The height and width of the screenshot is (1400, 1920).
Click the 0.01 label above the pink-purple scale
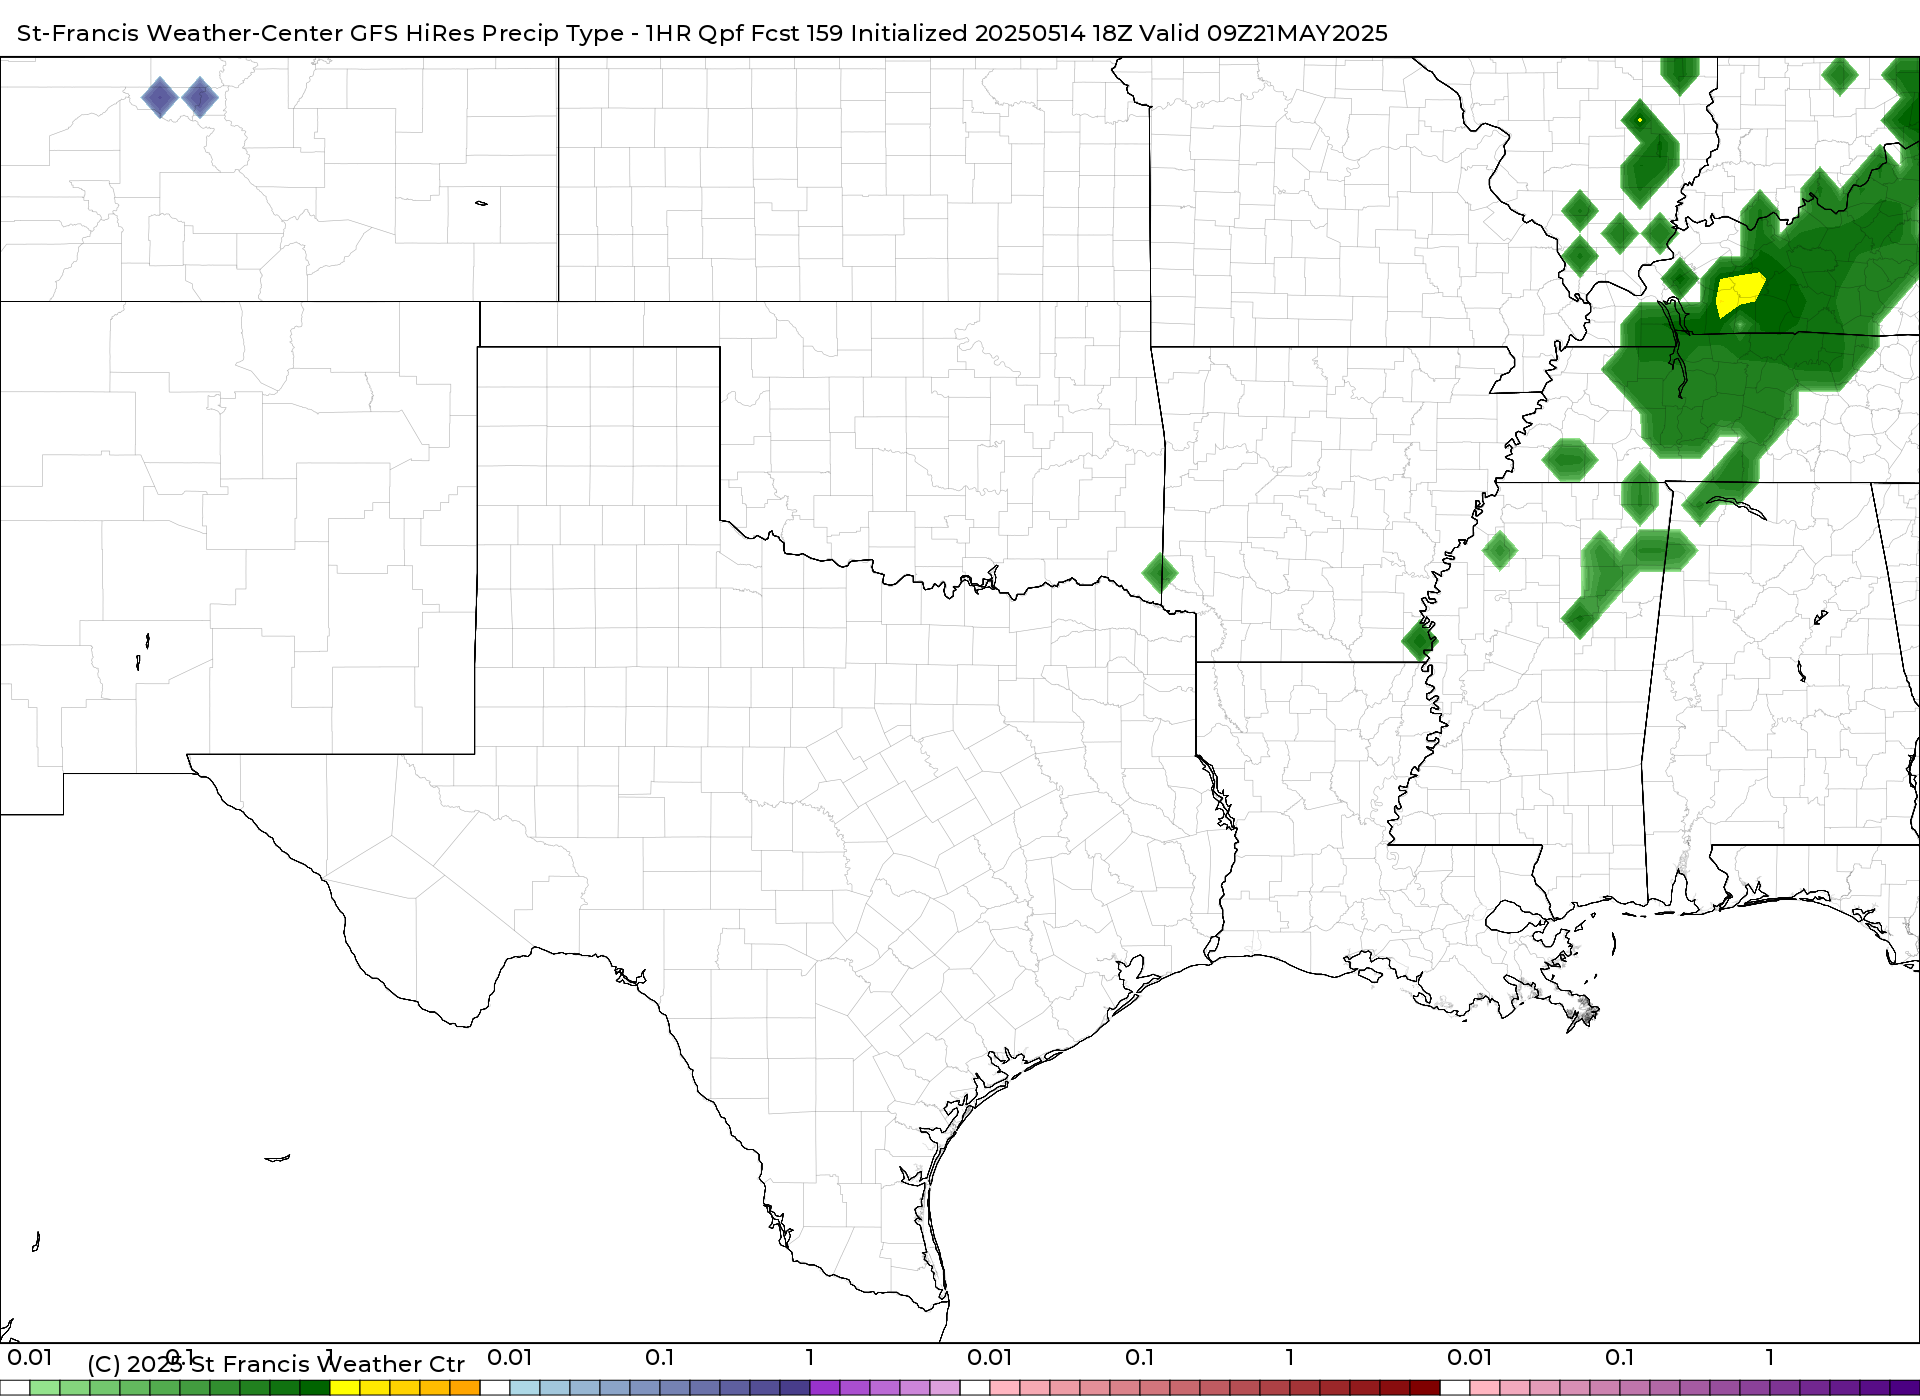1470,1357
